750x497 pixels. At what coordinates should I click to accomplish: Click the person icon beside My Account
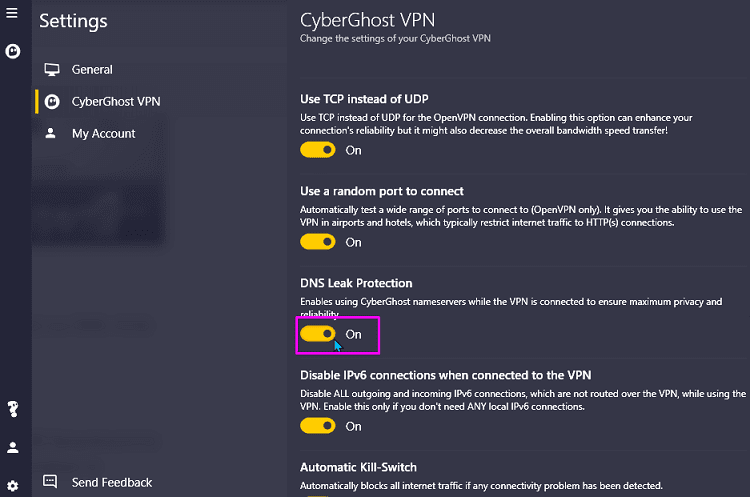pos(50,133)
